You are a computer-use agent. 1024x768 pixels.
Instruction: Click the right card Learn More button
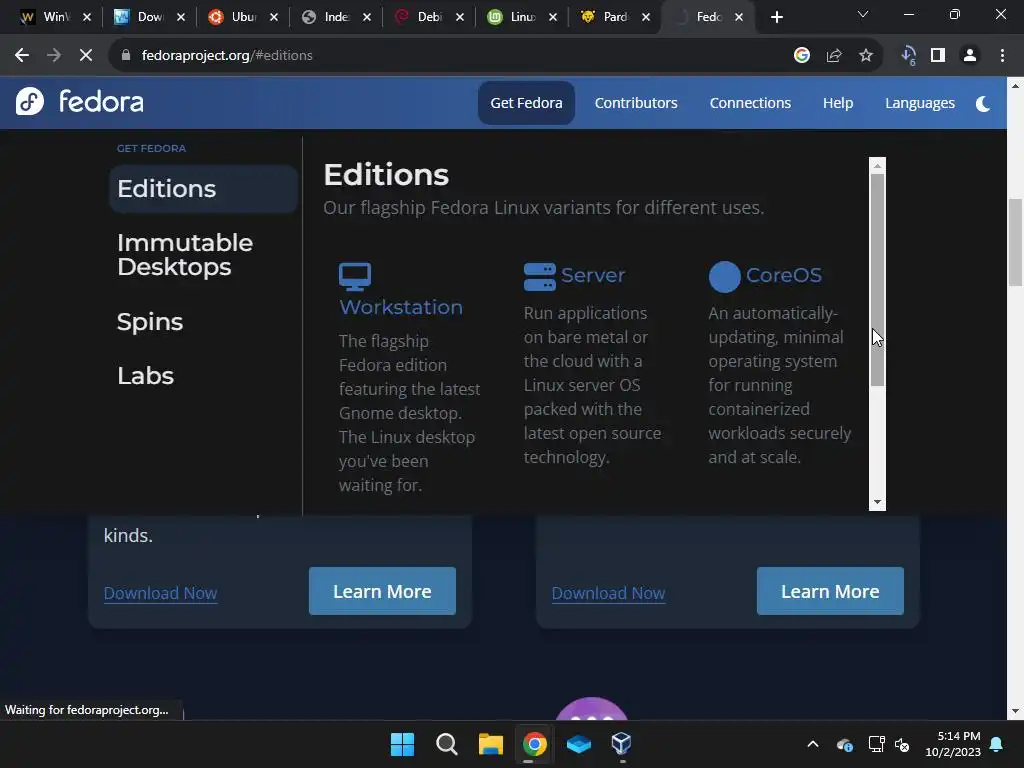(x=830, y=591)
